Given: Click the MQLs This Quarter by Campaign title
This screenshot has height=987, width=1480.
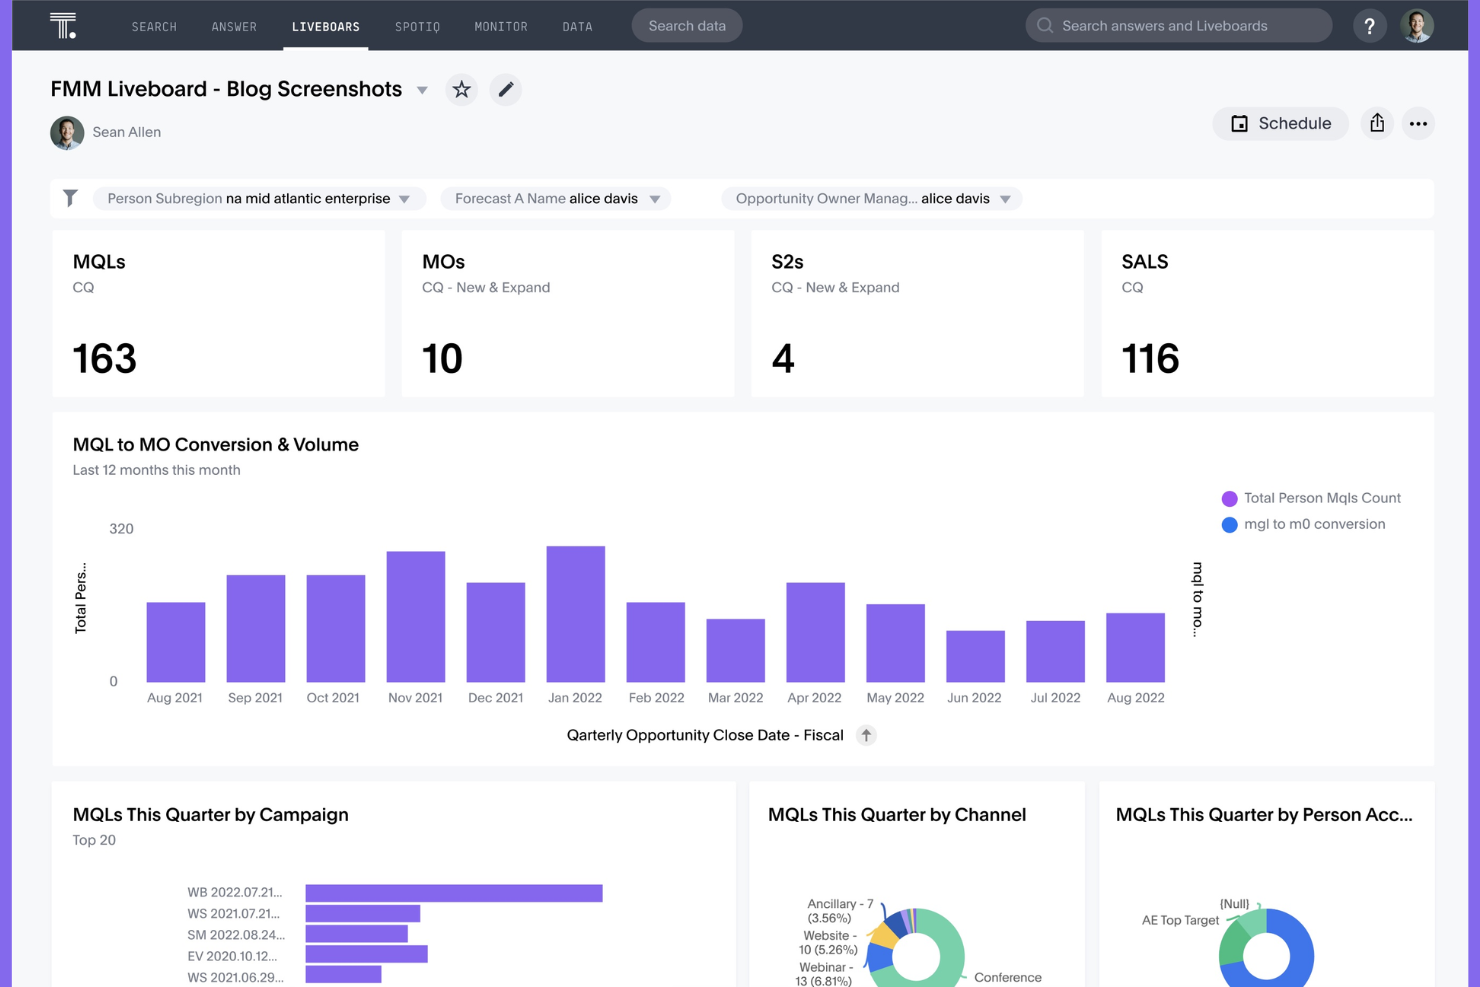Looking at the screenshot, I should pos(211,815).
